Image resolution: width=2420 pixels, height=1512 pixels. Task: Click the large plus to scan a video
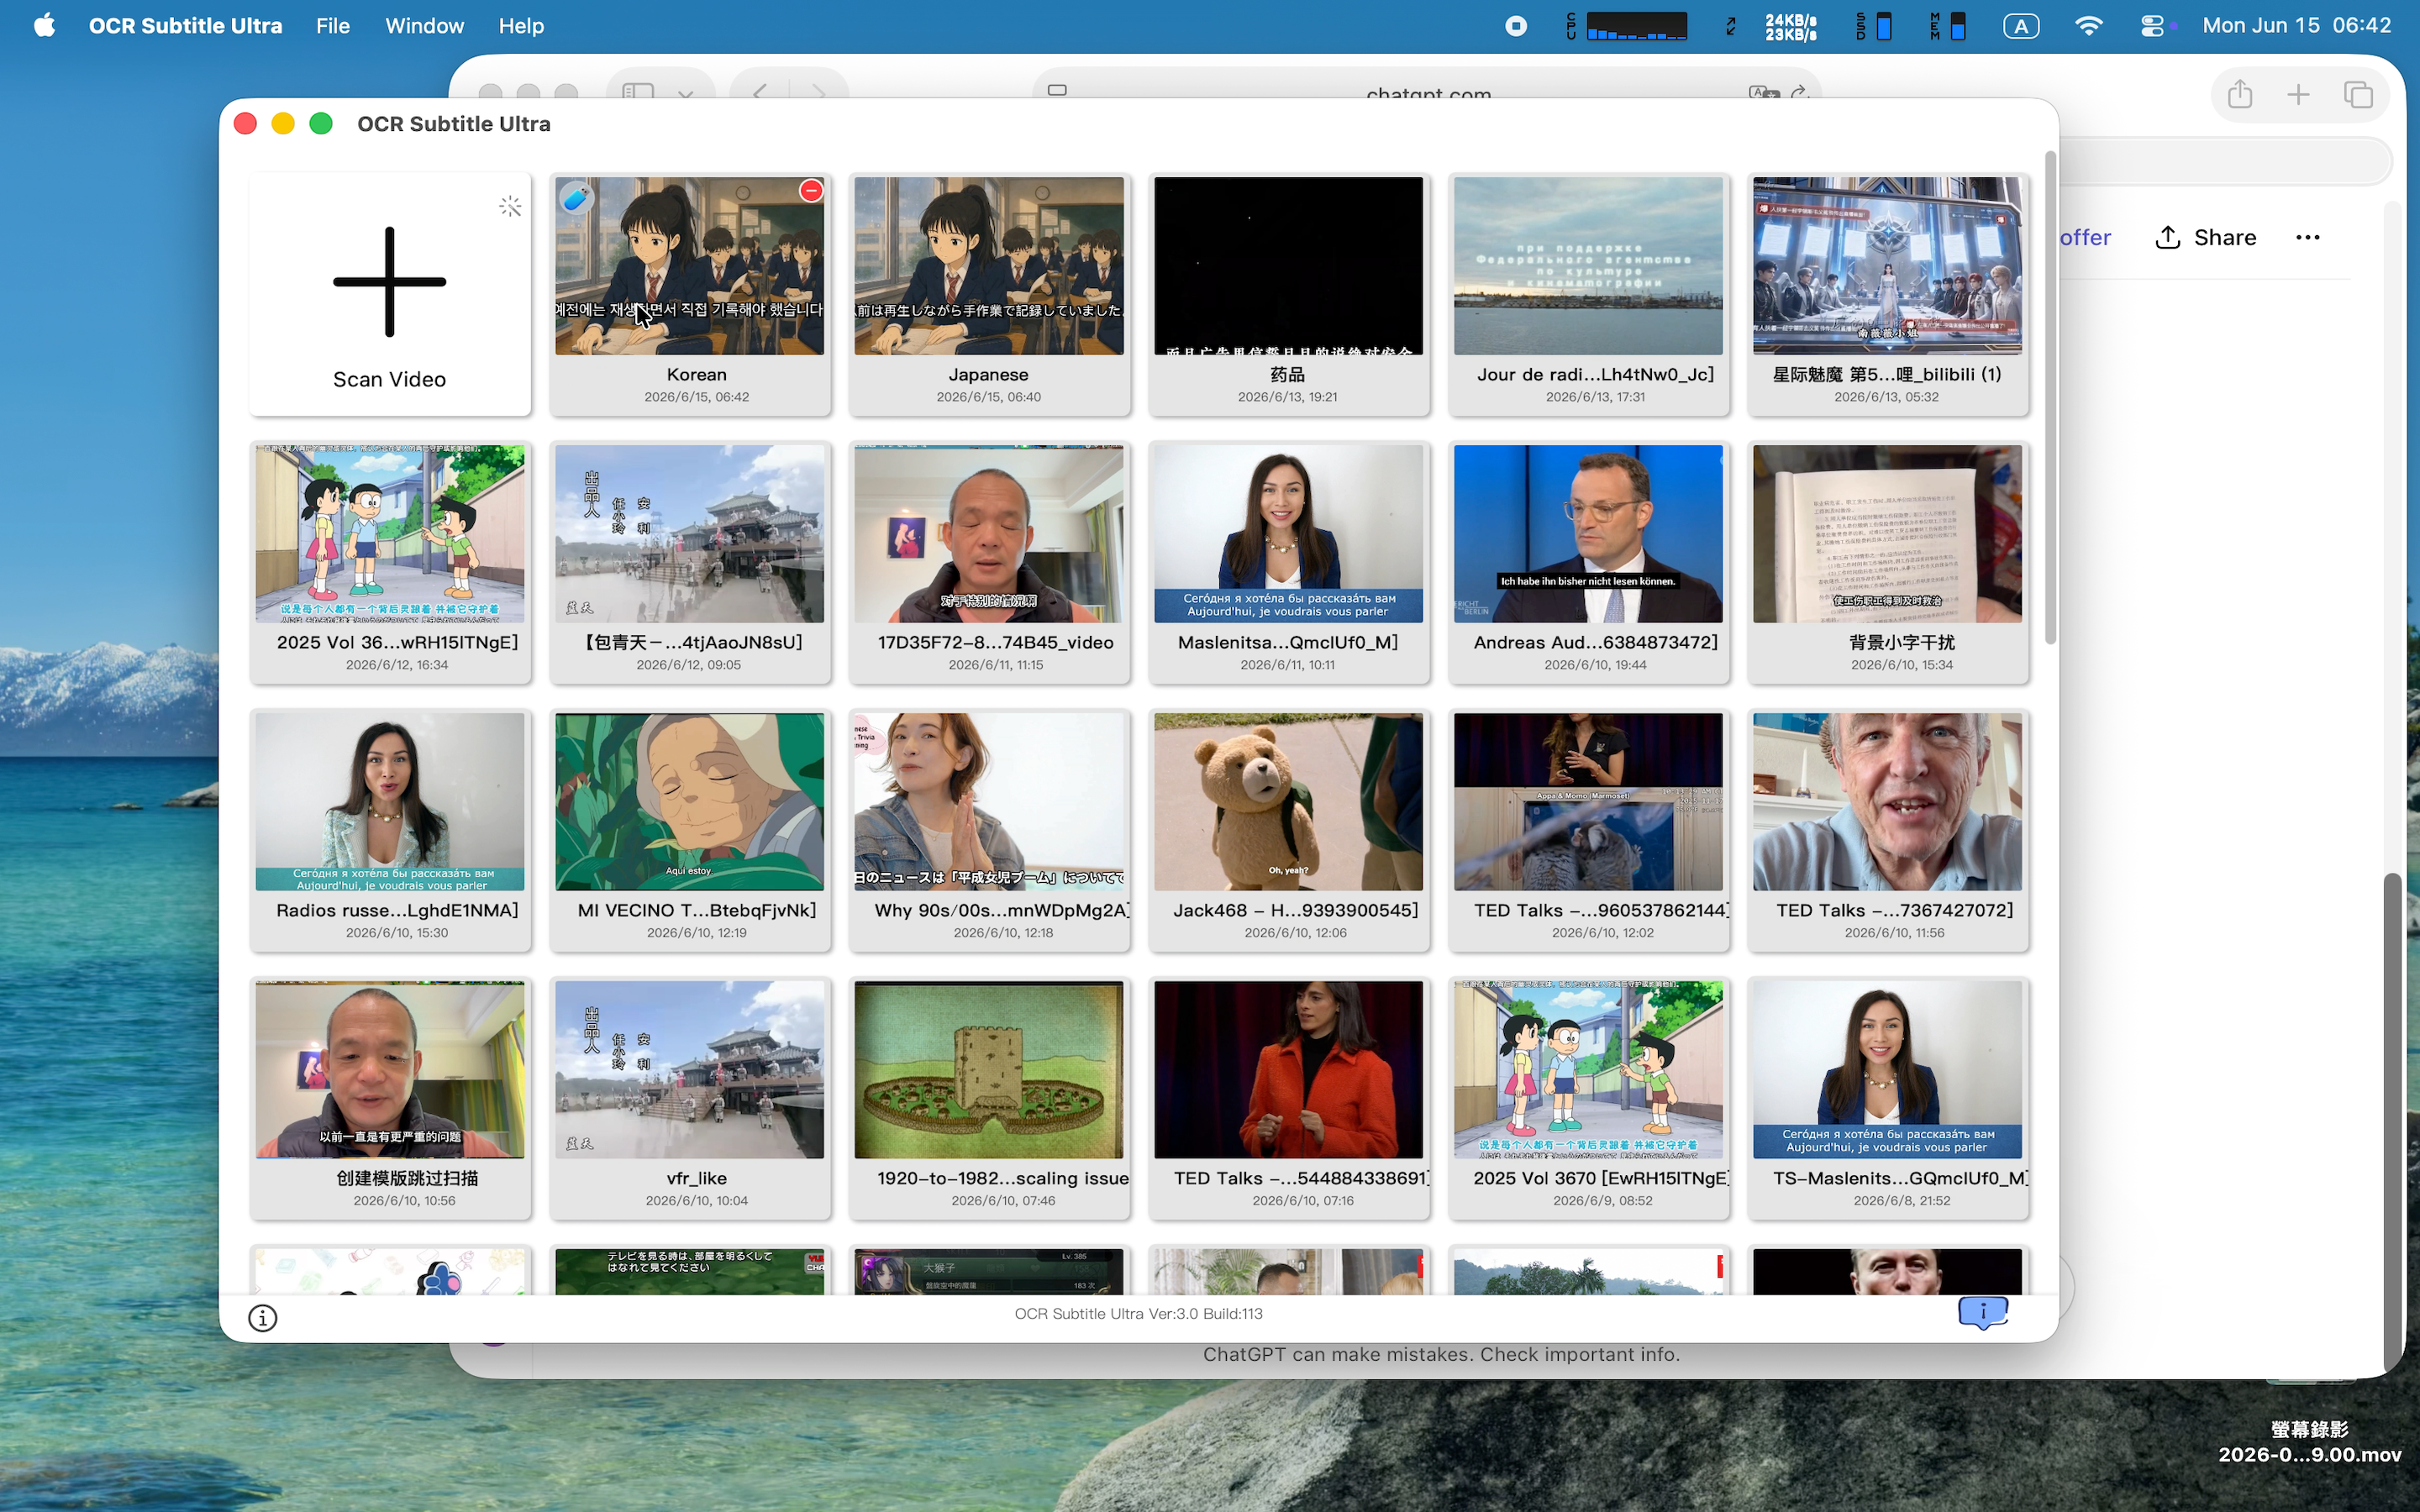pos(389,281)
